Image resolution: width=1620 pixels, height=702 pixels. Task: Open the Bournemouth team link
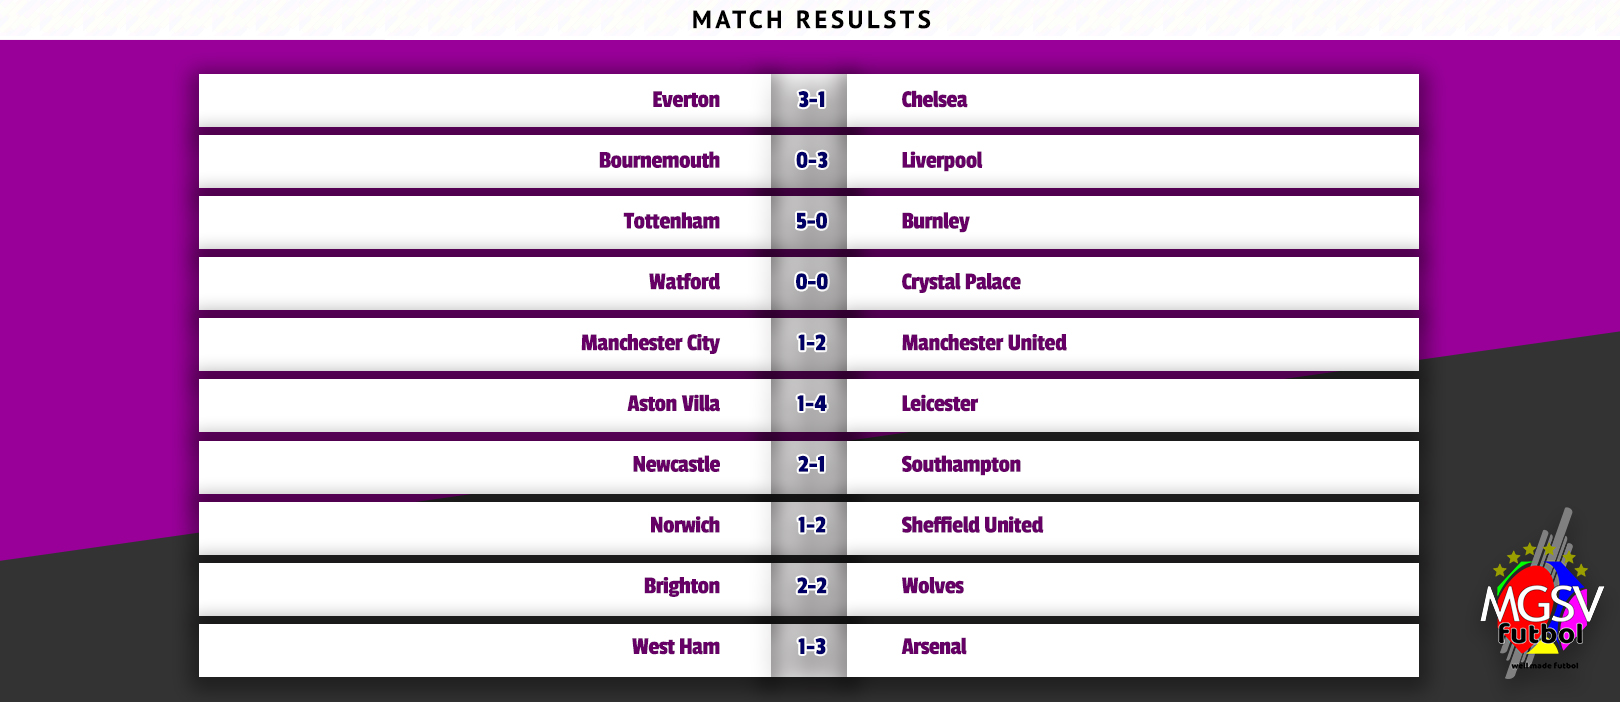click(659, 161)
